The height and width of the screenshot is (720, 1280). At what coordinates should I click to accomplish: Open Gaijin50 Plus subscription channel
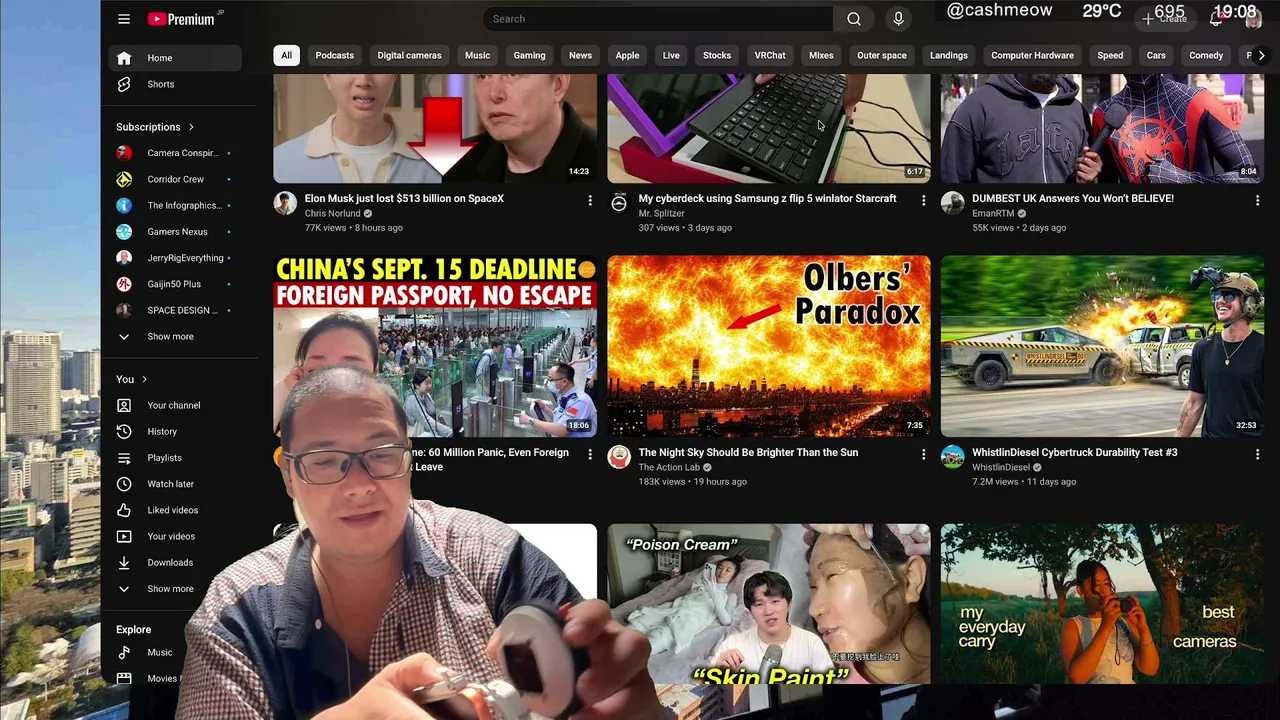(175, 284)
